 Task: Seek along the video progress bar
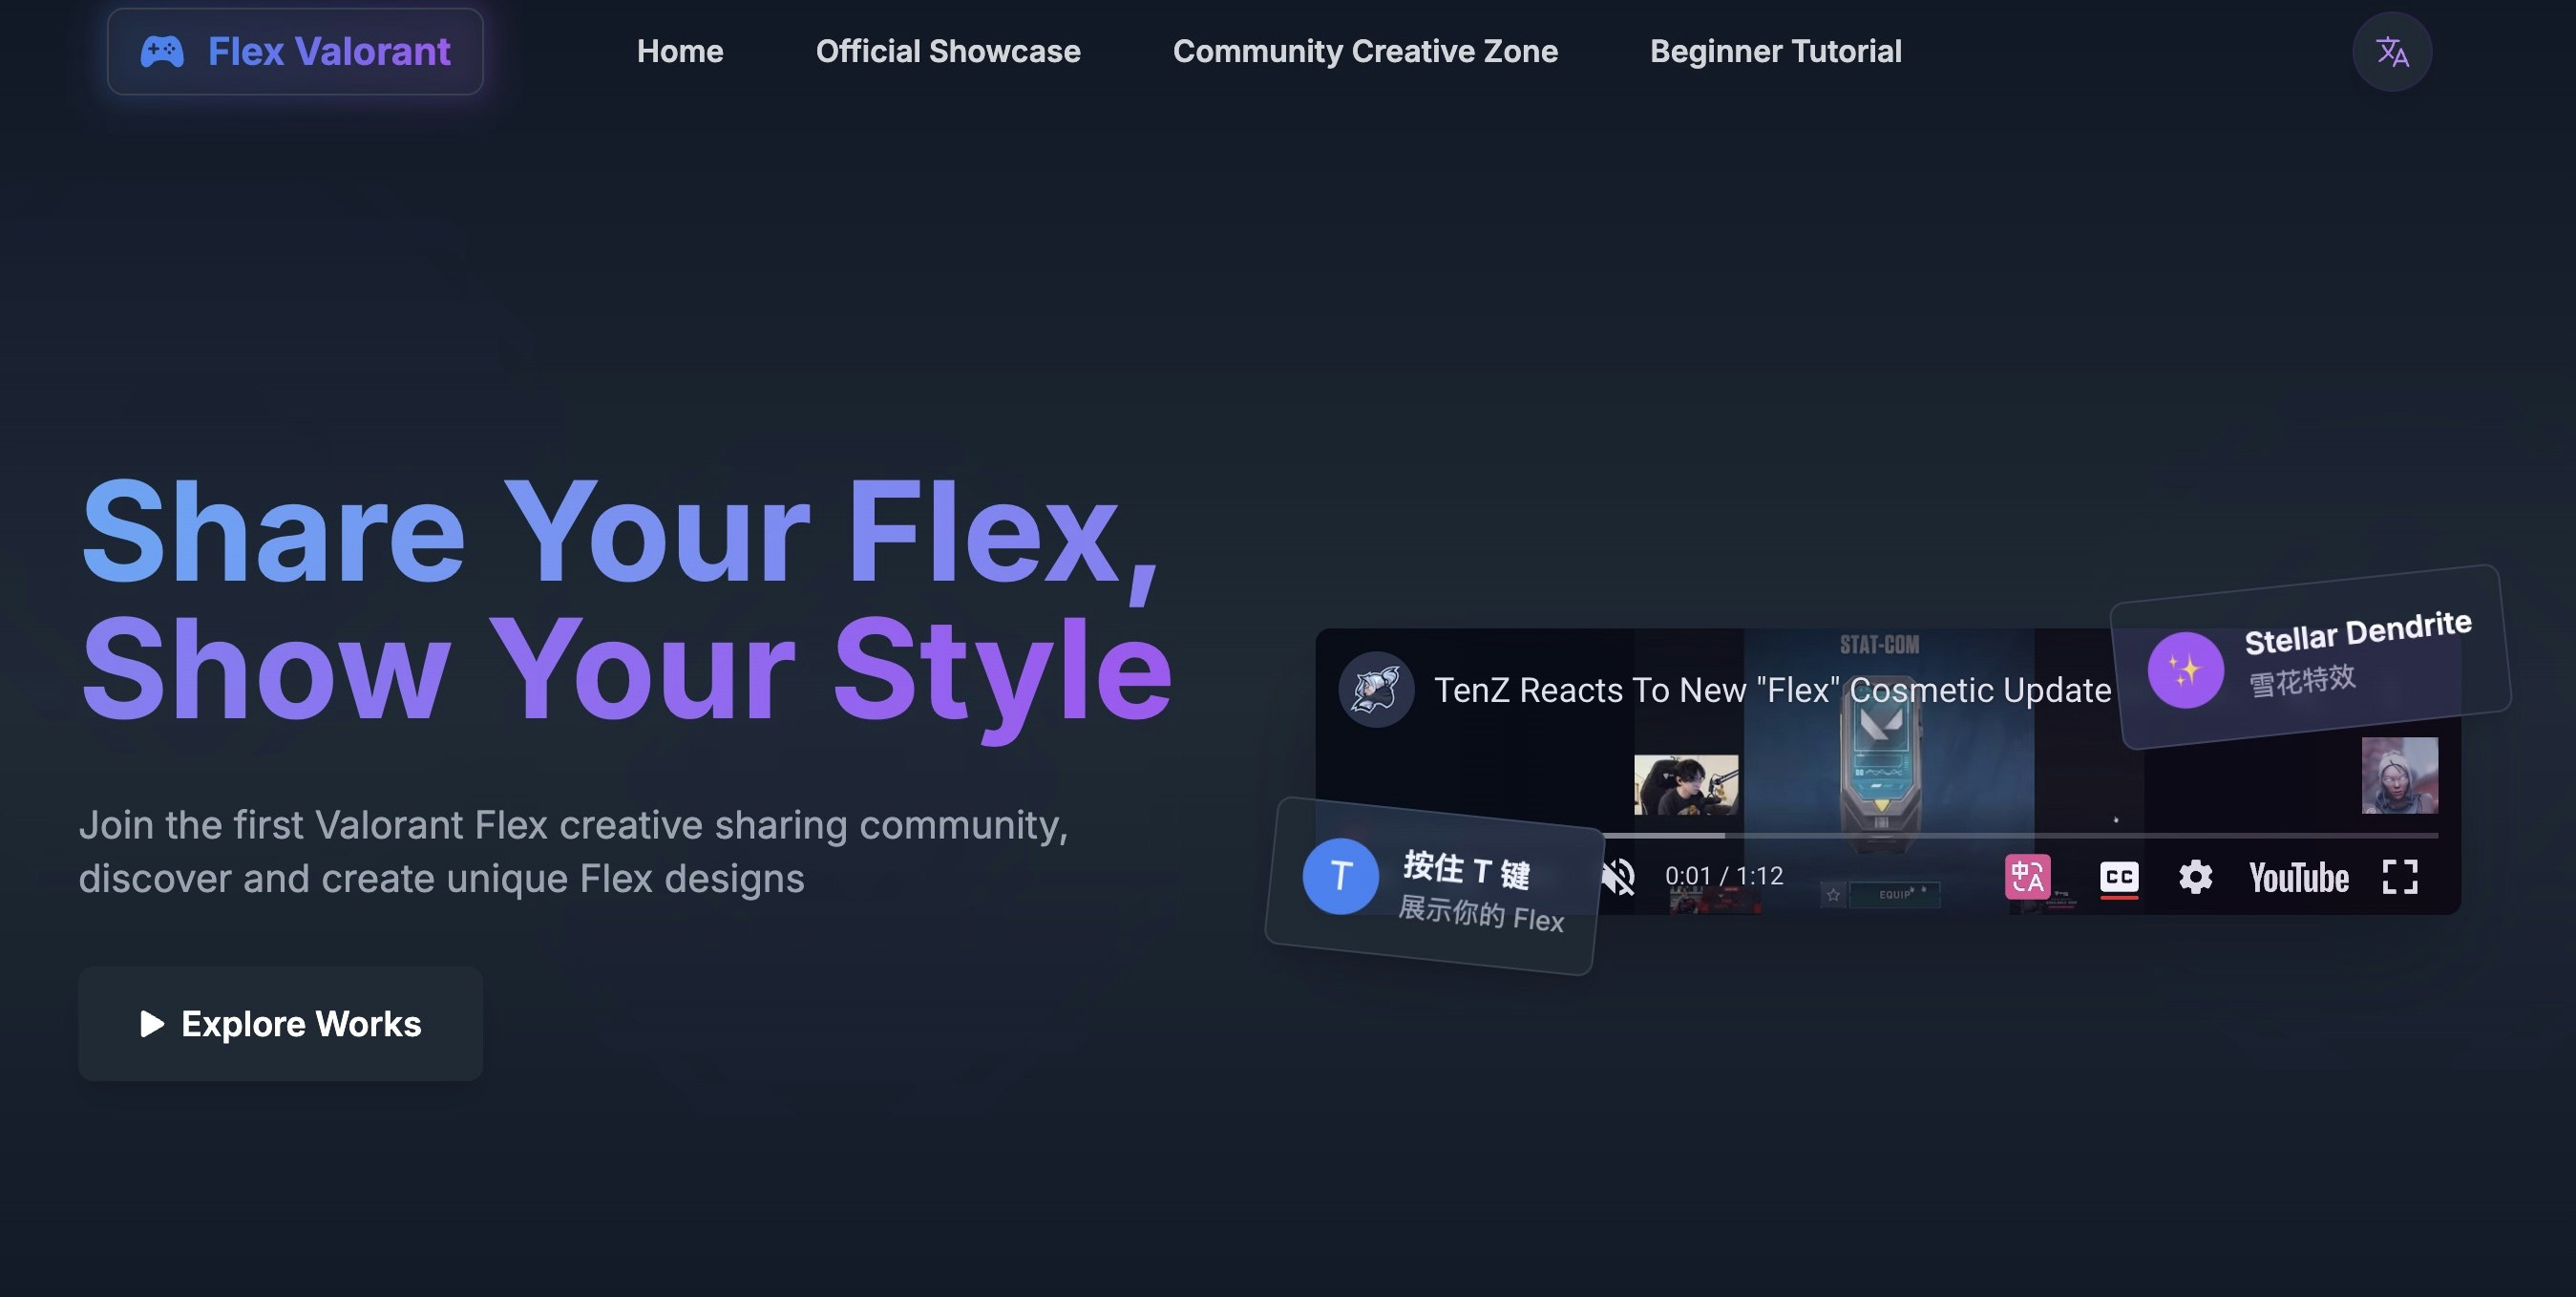2020,835
